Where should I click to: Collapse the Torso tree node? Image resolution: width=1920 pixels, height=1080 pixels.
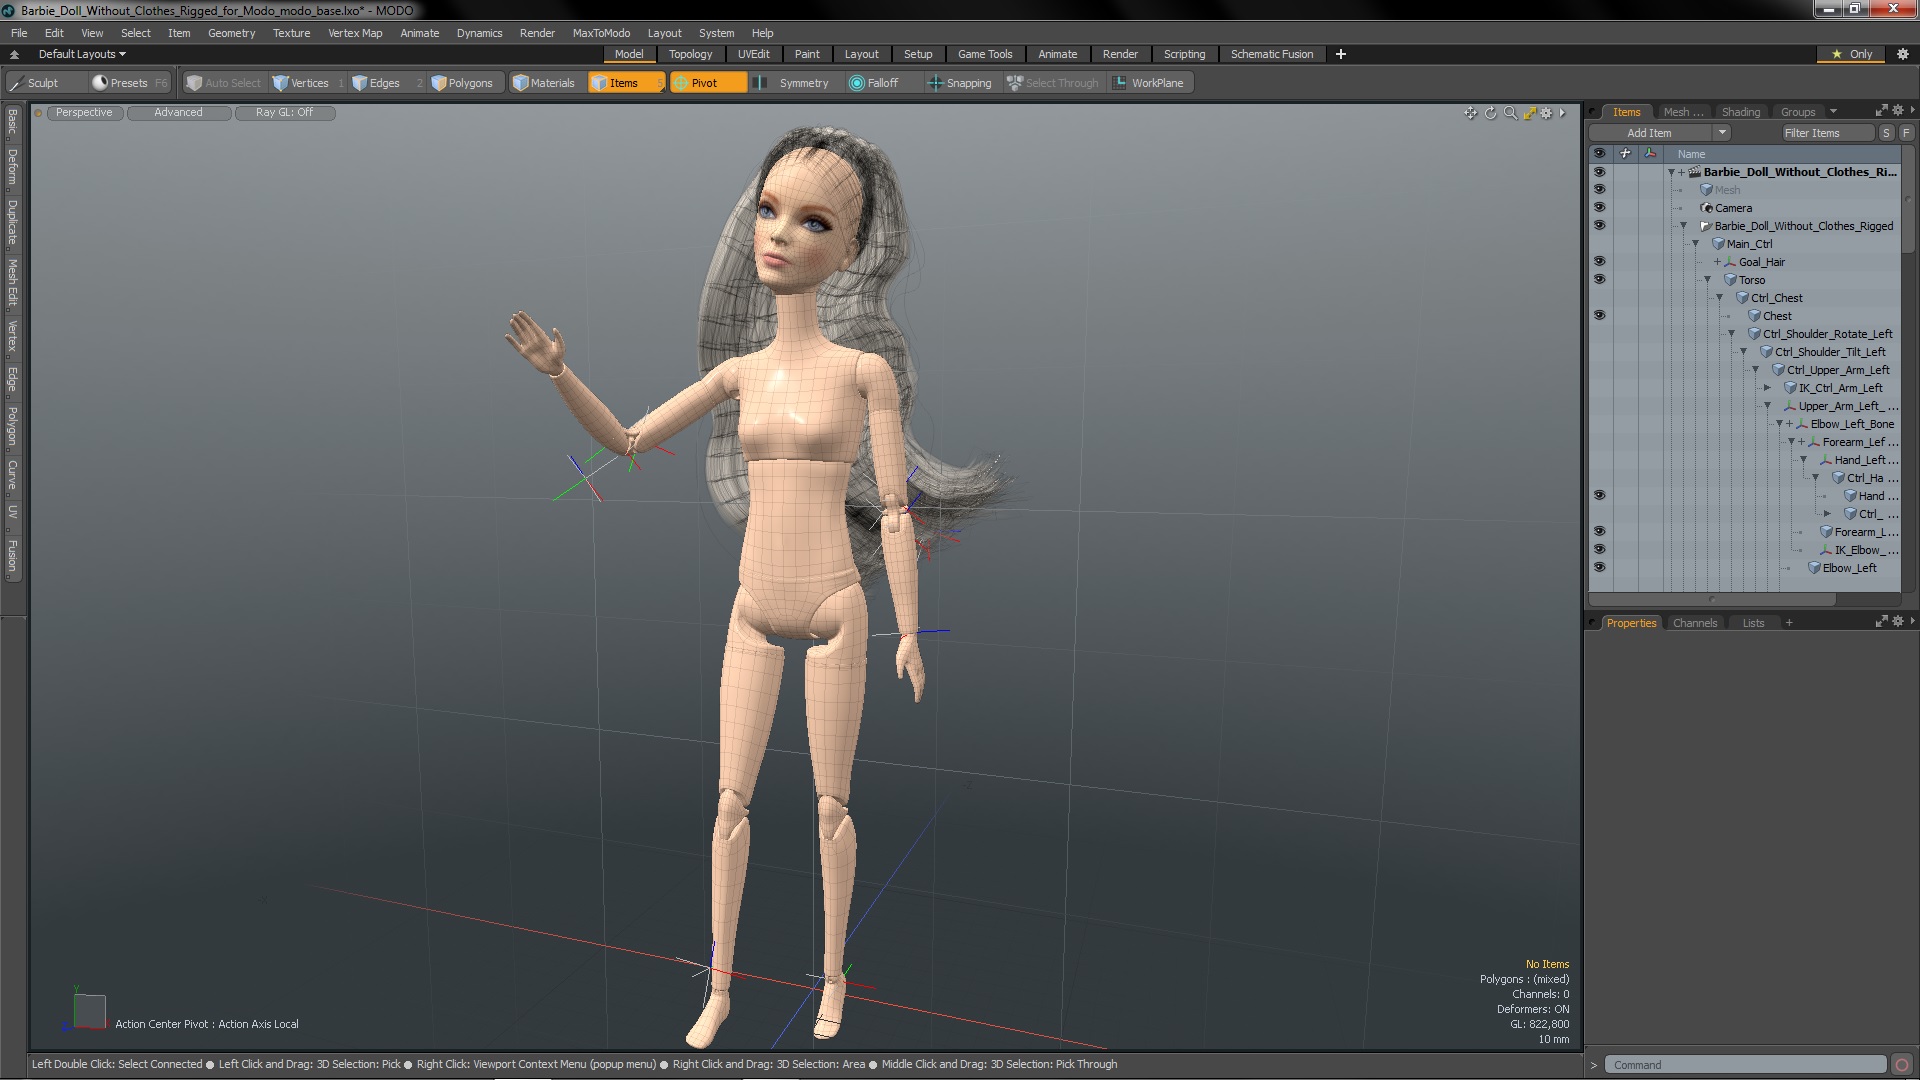(1707, 280)
